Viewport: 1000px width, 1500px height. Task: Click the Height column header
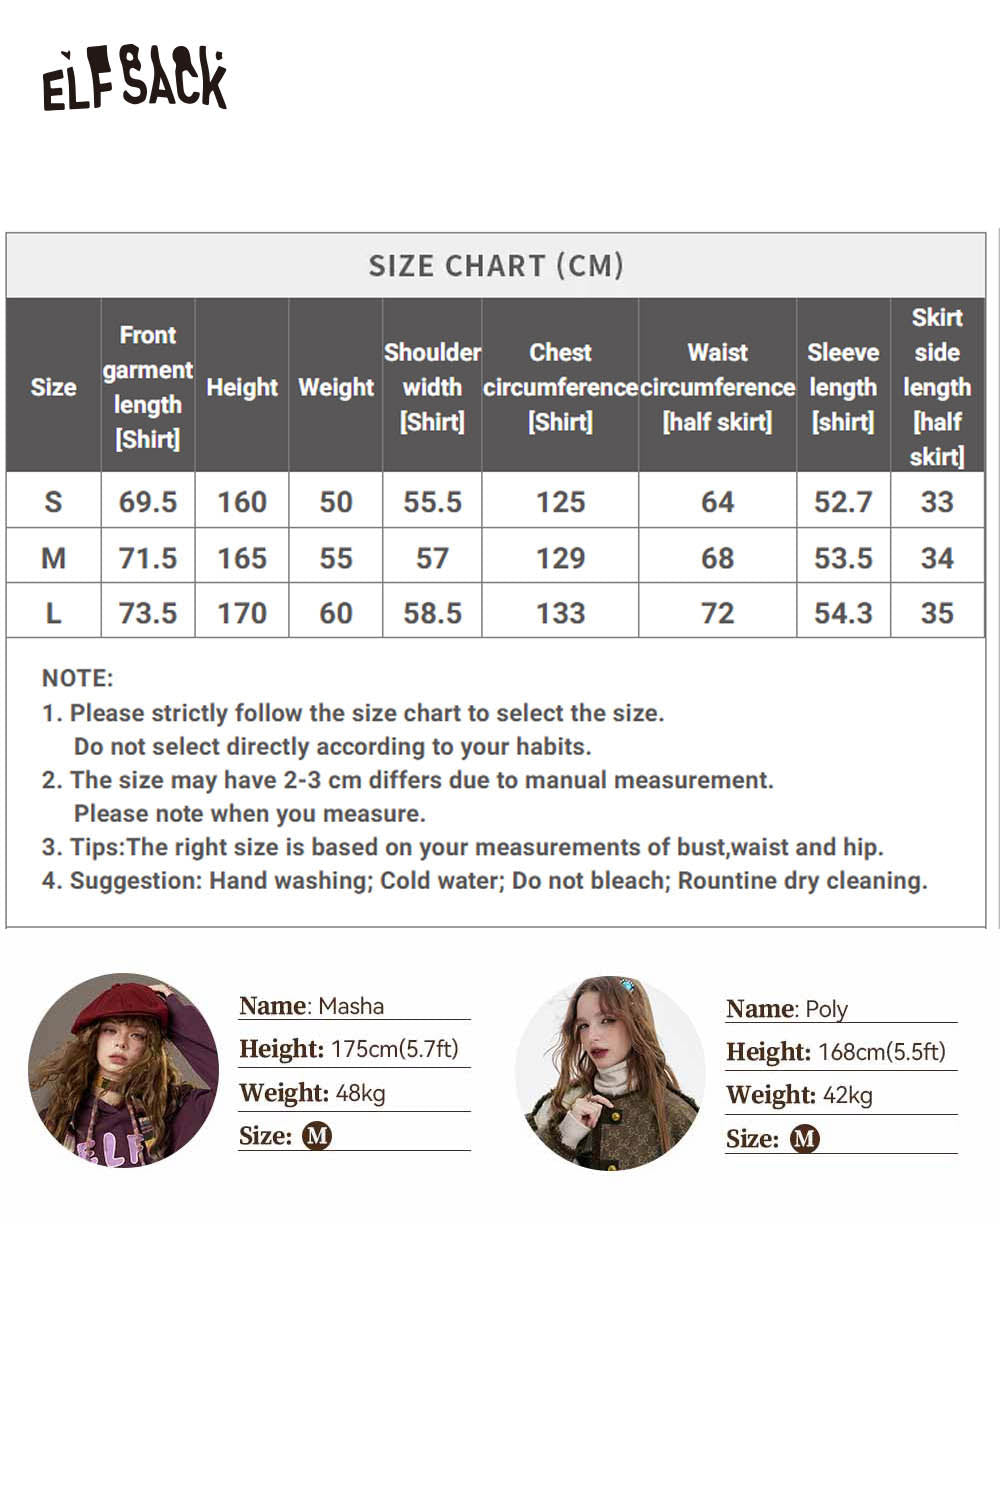click(x=242, y=387)
